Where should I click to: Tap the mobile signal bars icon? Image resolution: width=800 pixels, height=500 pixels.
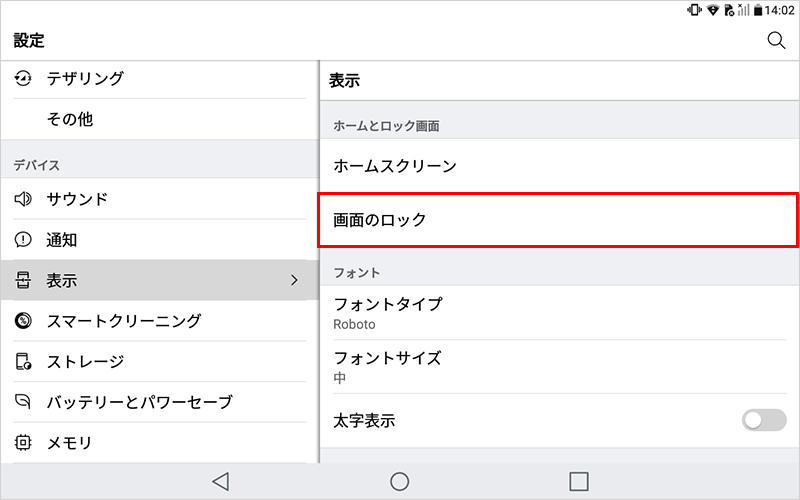tap(743, 10)
